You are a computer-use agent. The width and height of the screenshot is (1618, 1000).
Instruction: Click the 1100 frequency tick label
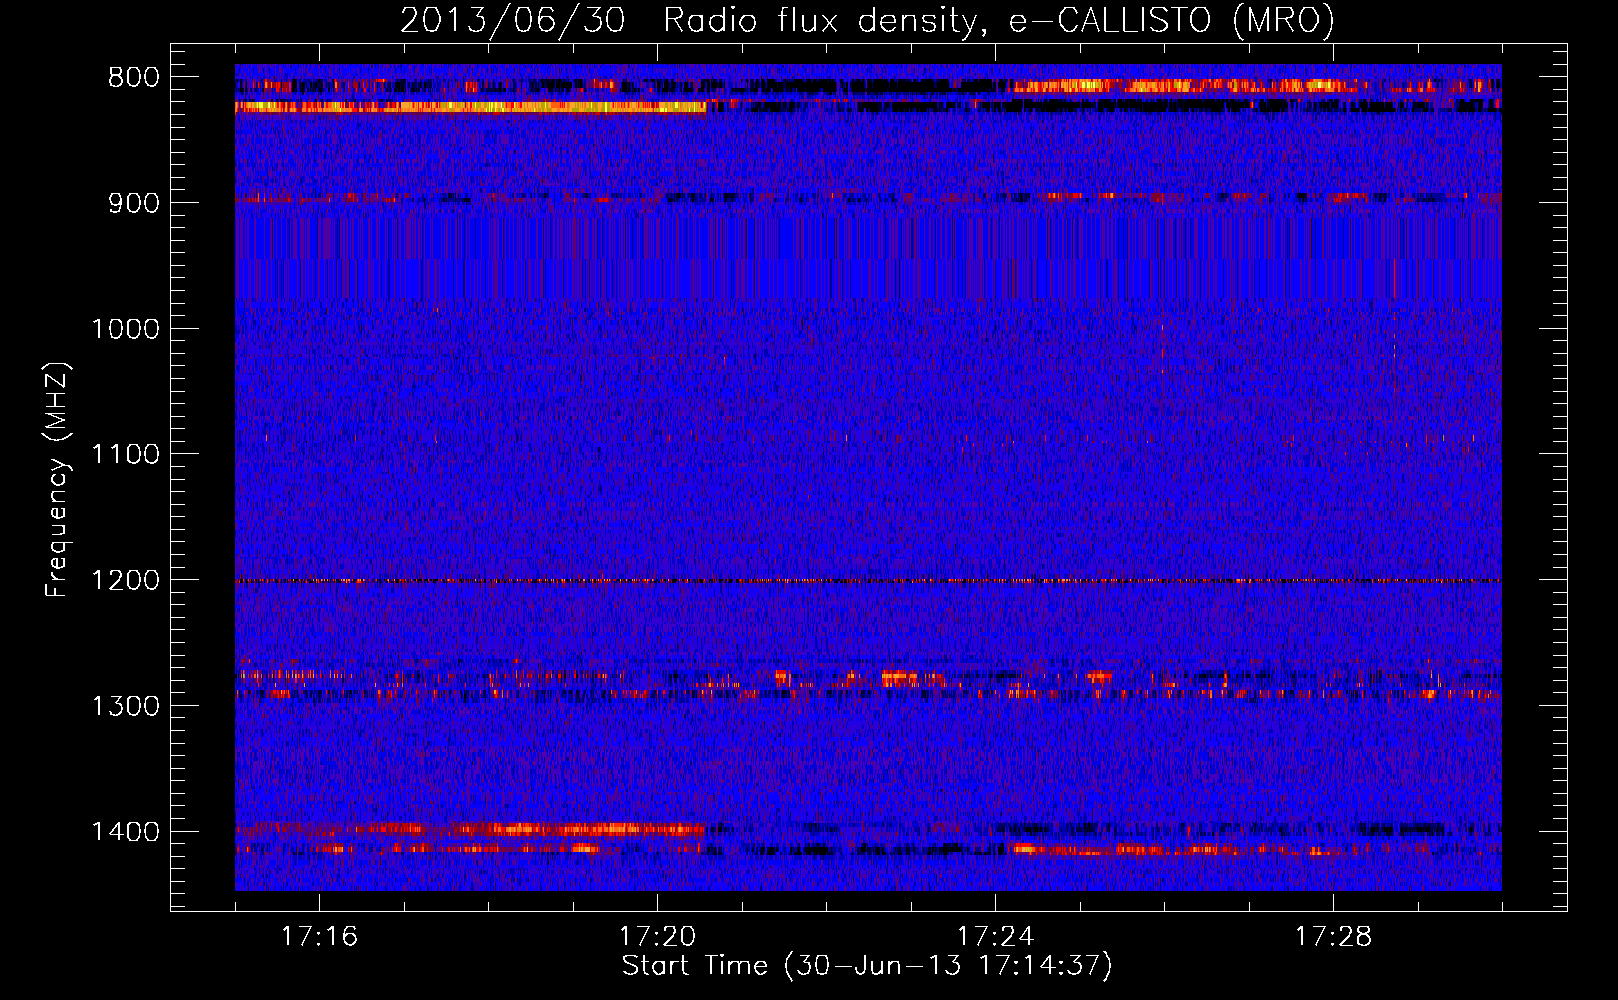[125, 455]
